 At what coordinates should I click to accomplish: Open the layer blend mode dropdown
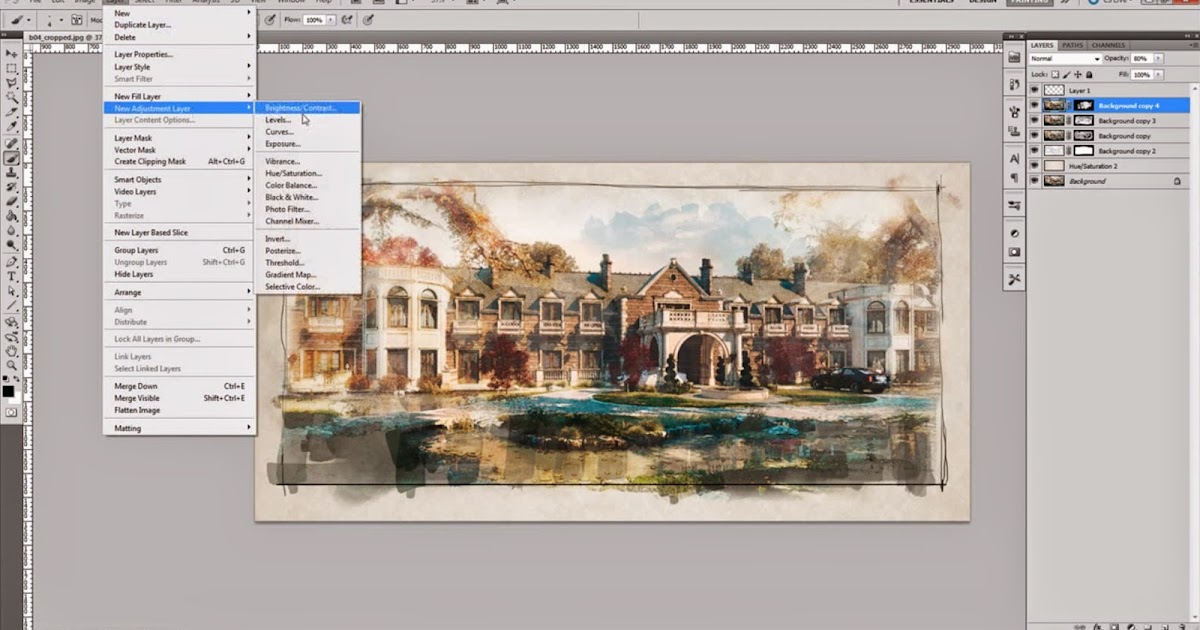1065,59
